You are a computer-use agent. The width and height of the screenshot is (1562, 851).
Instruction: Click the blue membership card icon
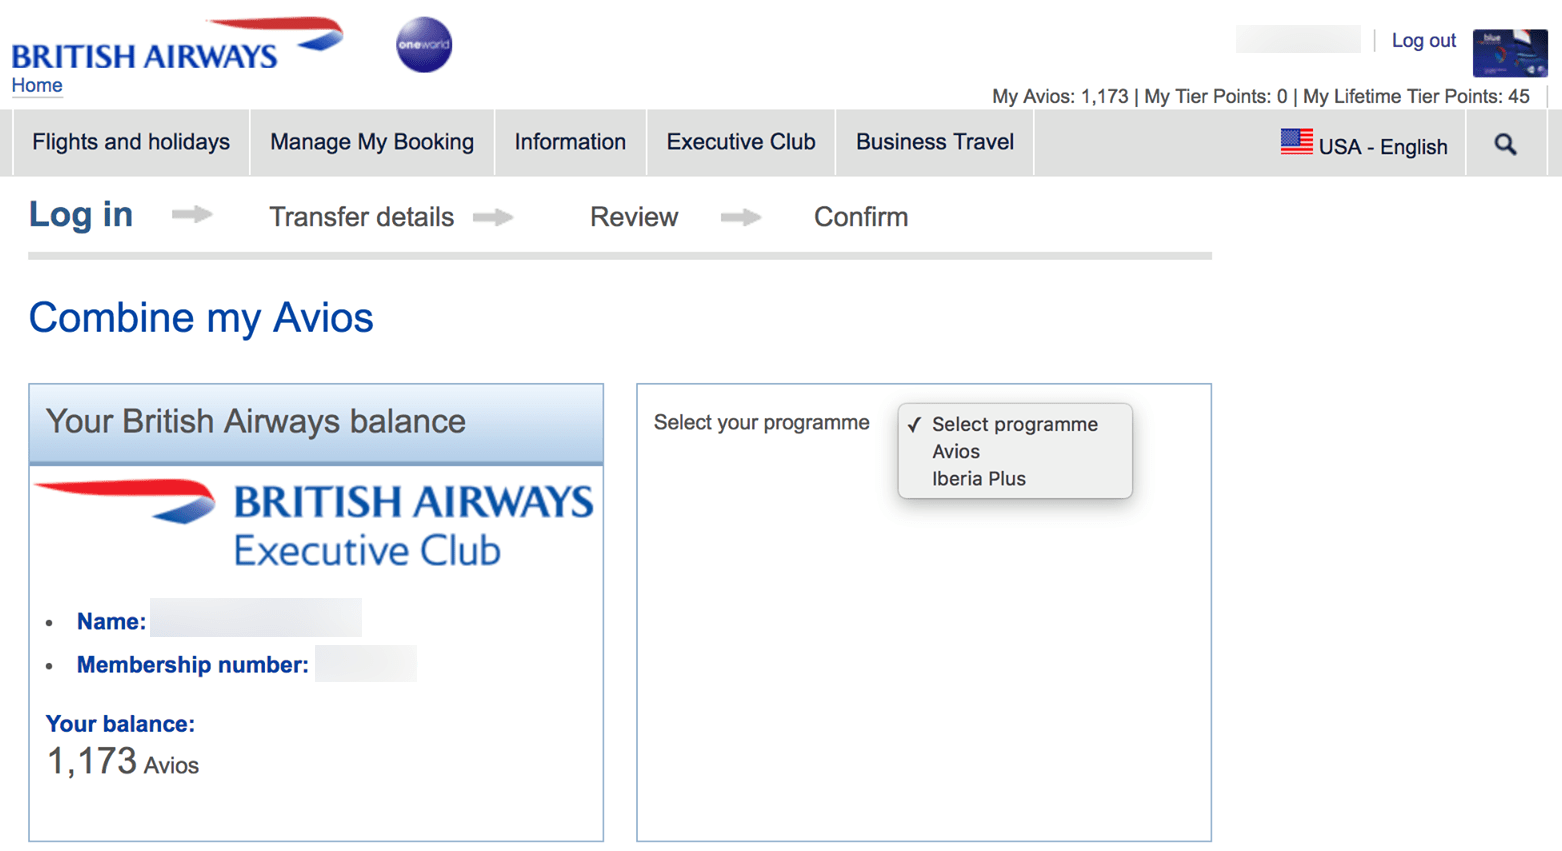pos(1510,52)
